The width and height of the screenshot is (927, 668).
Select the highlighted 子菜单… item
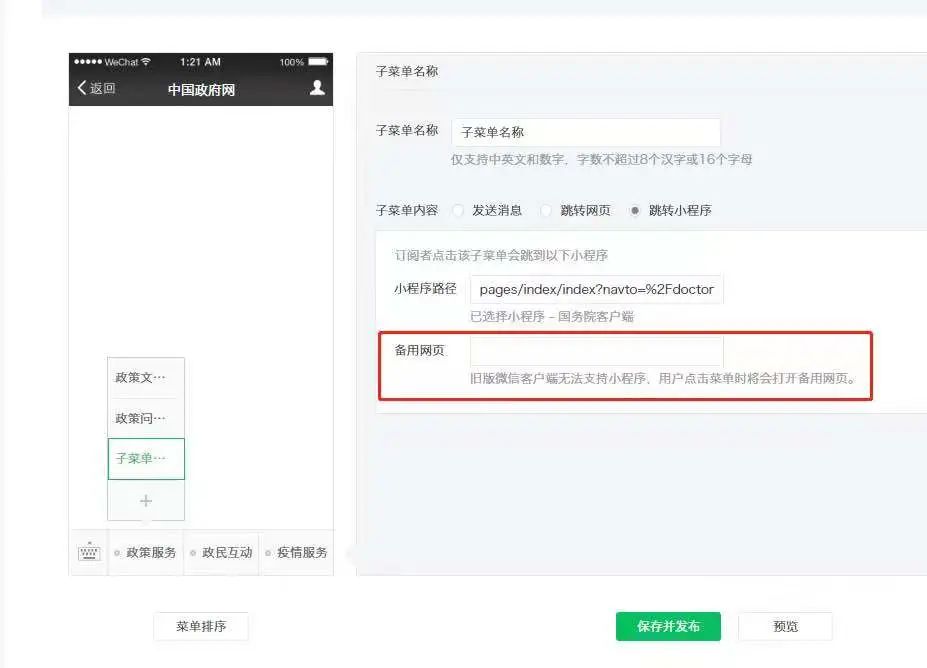(x=146, y=459)
